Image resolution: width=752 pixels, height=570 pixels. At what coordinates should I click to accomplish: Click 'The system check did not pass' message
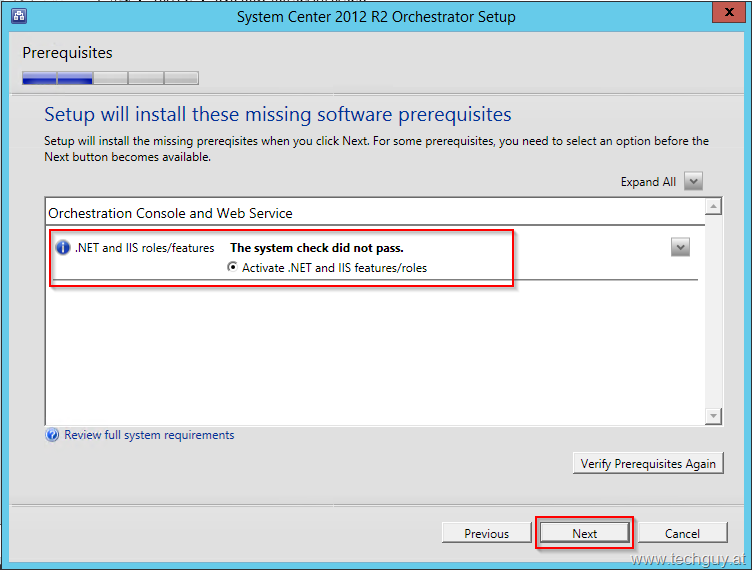click(317, 248)
